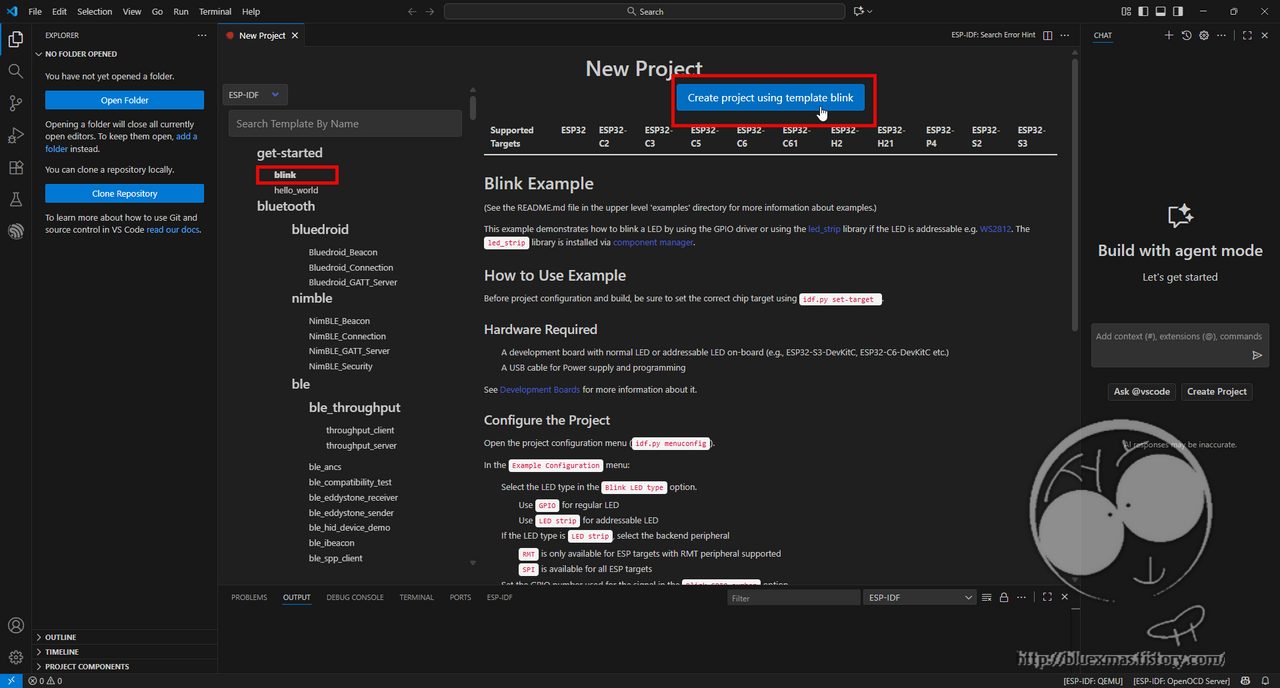Click Create Project button in chat

[x=1217, y=391]
